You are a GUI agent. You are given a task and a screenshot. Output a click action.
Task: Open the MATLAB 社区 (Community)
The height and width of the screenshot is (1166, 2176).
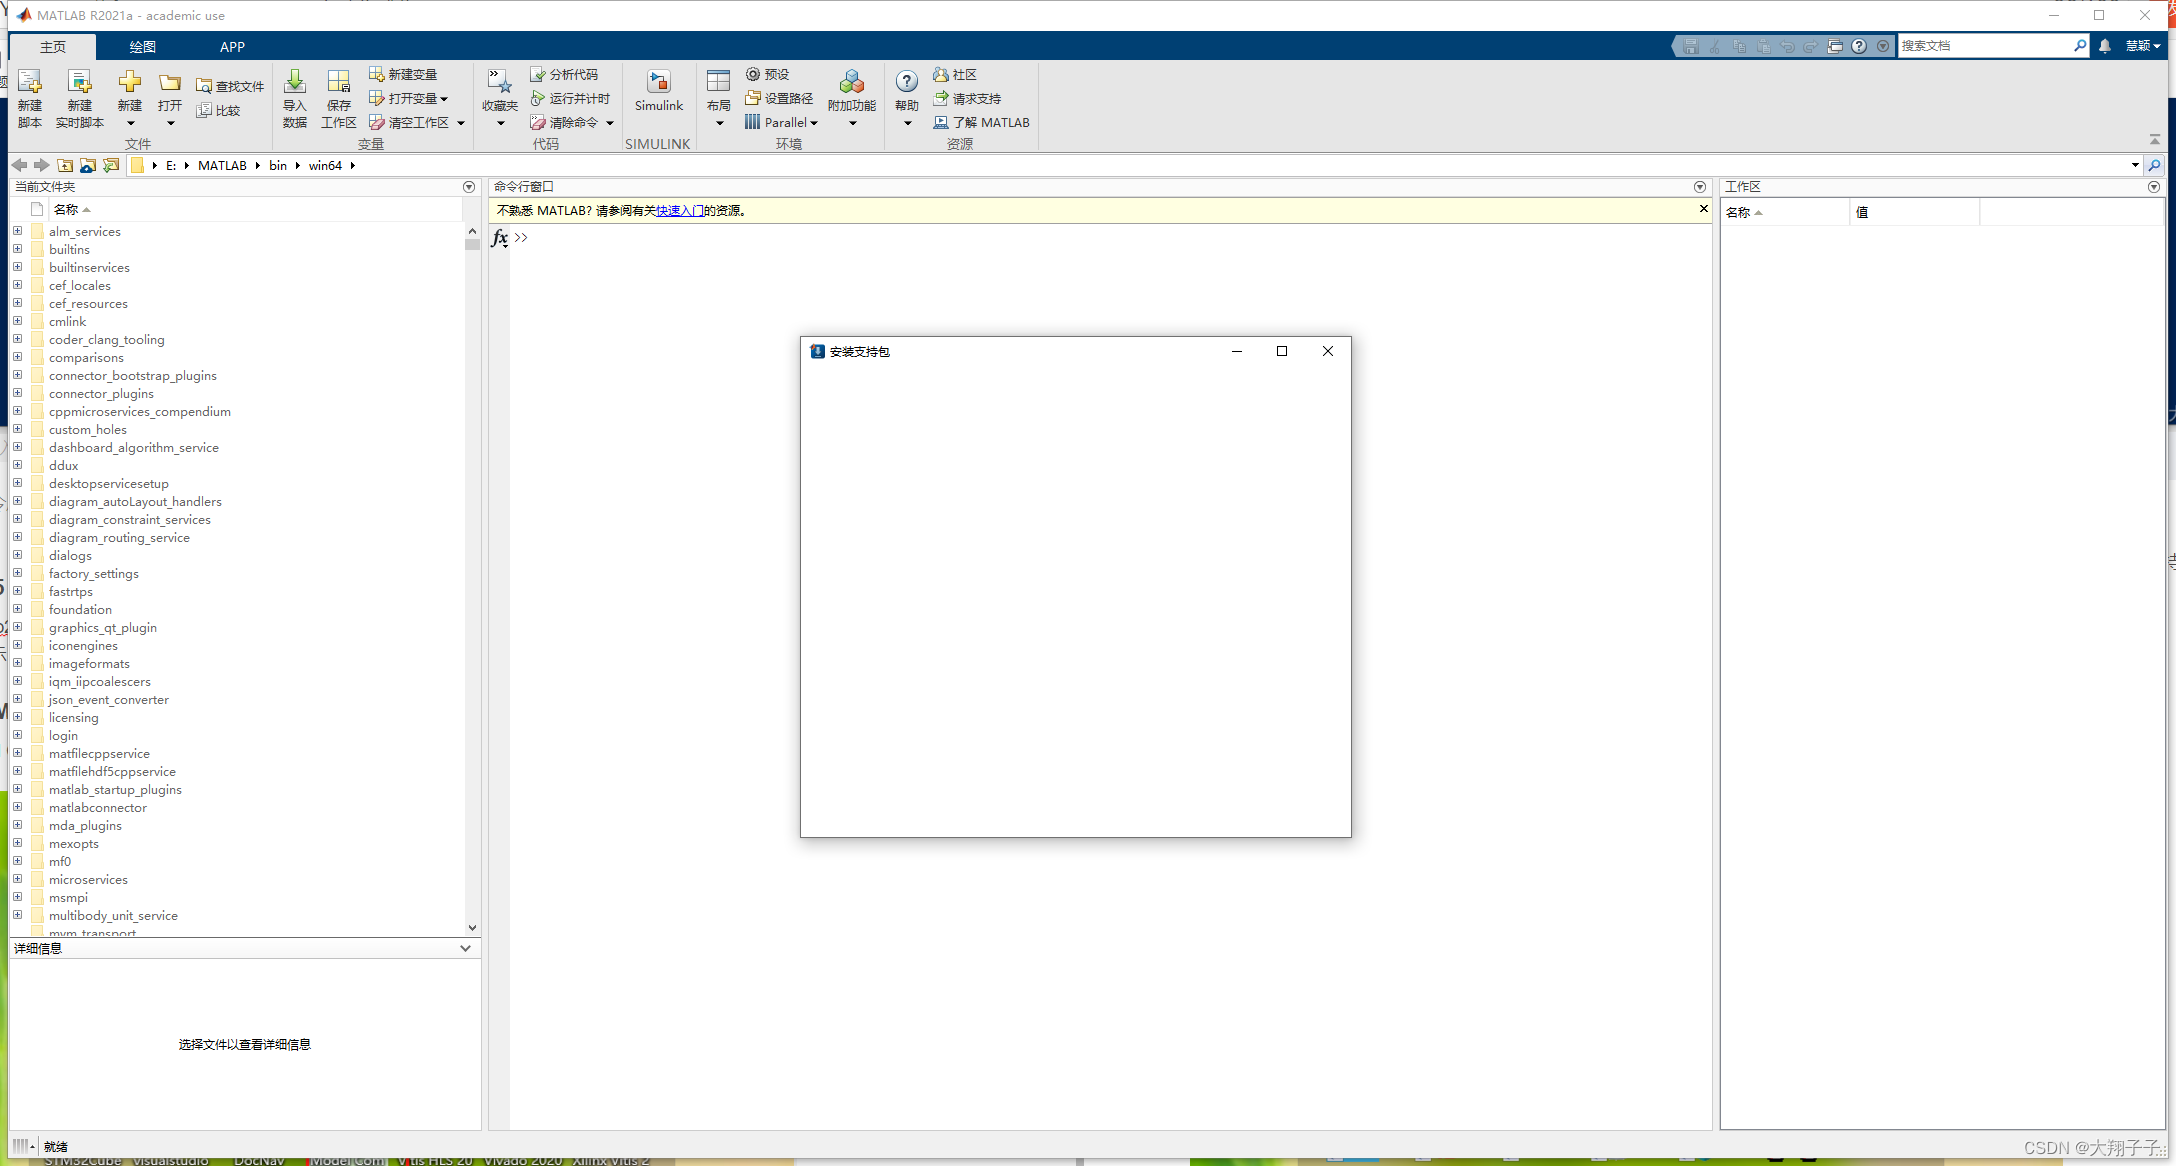point(956,73)
